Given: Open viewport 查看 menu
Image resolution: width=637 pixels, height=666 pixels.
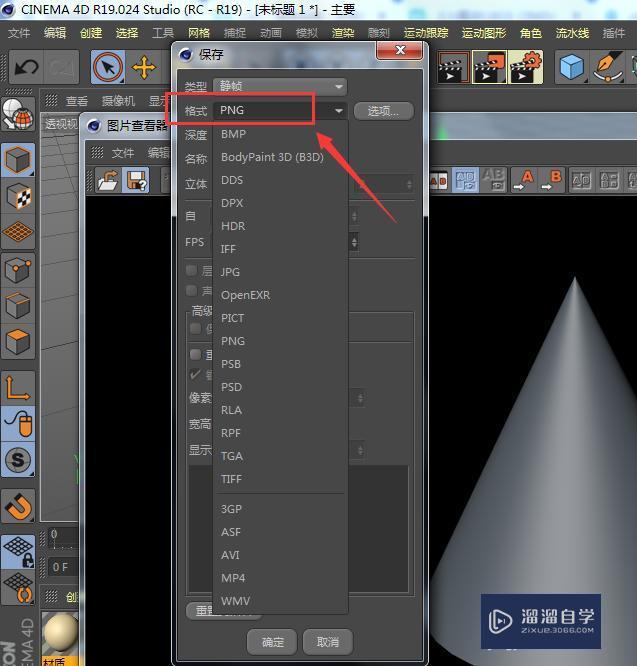Looking at the screenshot, I should pos(77,101).
